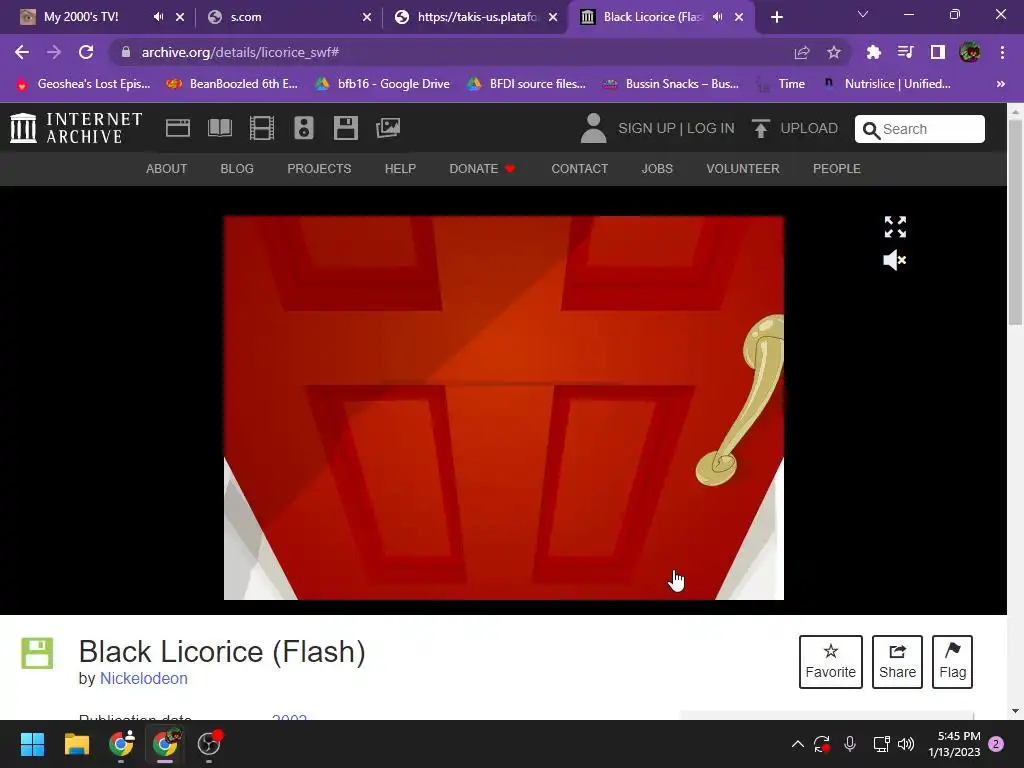Open Bussin Snacks bookmark
This screenshot has height=768, width=1024.
pos(671,84)
